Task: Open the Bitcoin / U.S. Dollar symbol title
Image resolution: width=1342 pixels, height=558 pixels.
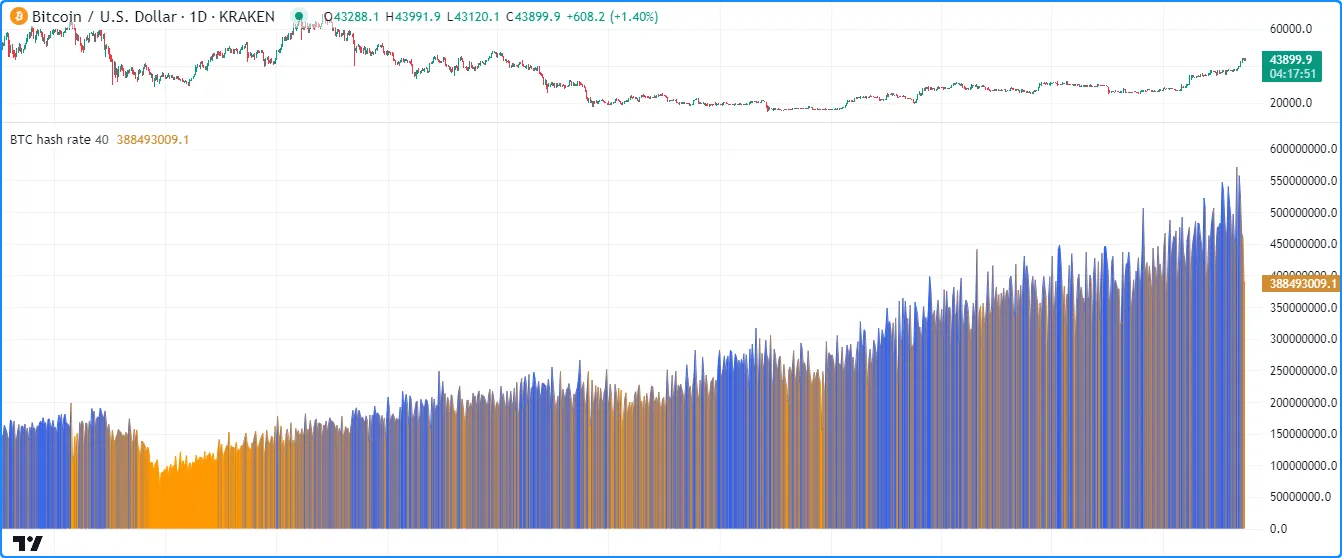Action: pyautogui.click(x=153, y=17)
